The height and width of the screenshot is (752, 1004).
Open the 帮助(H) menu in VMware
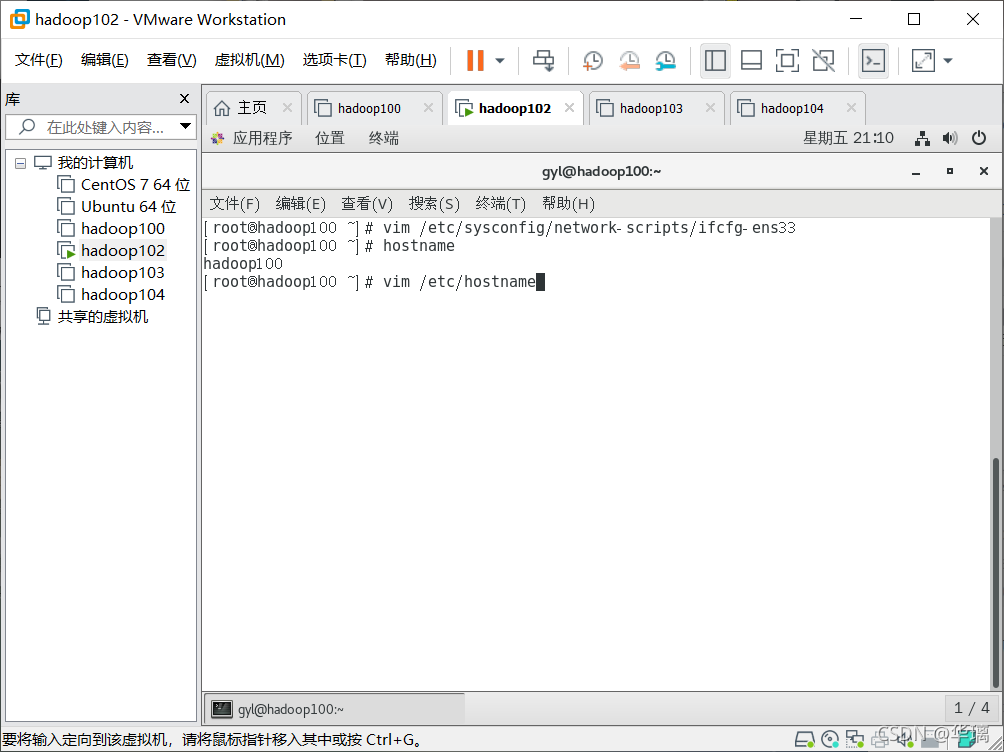coord(410,60)
